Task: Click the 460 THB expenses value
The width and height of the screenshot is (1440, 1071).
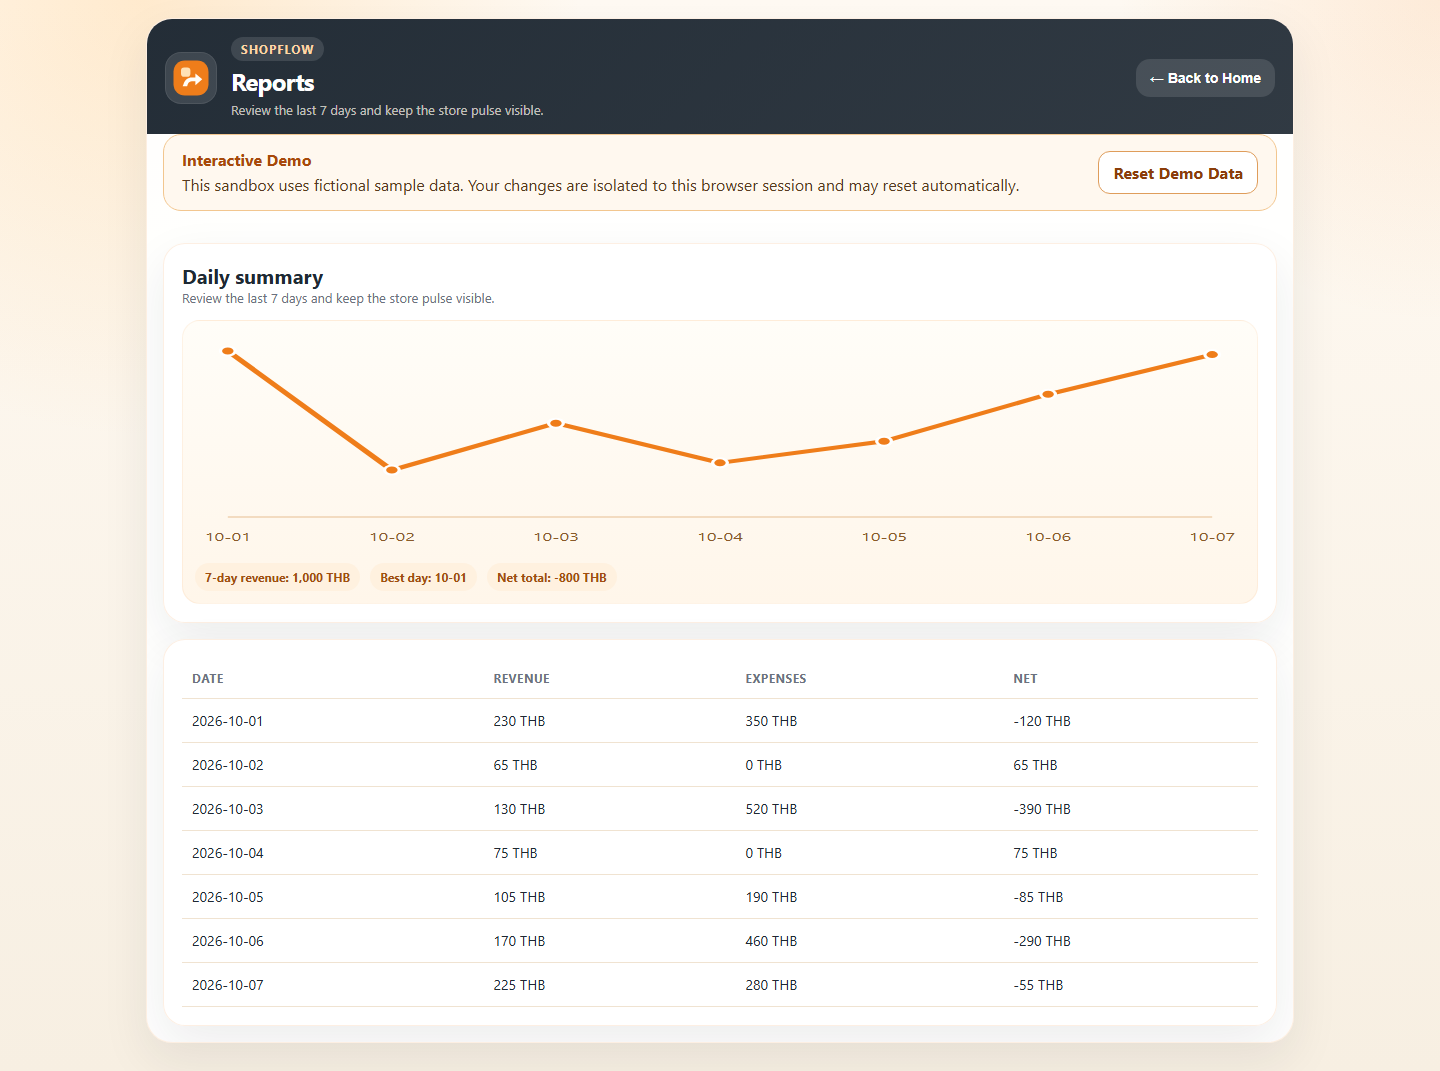Action: pos(771,941)
